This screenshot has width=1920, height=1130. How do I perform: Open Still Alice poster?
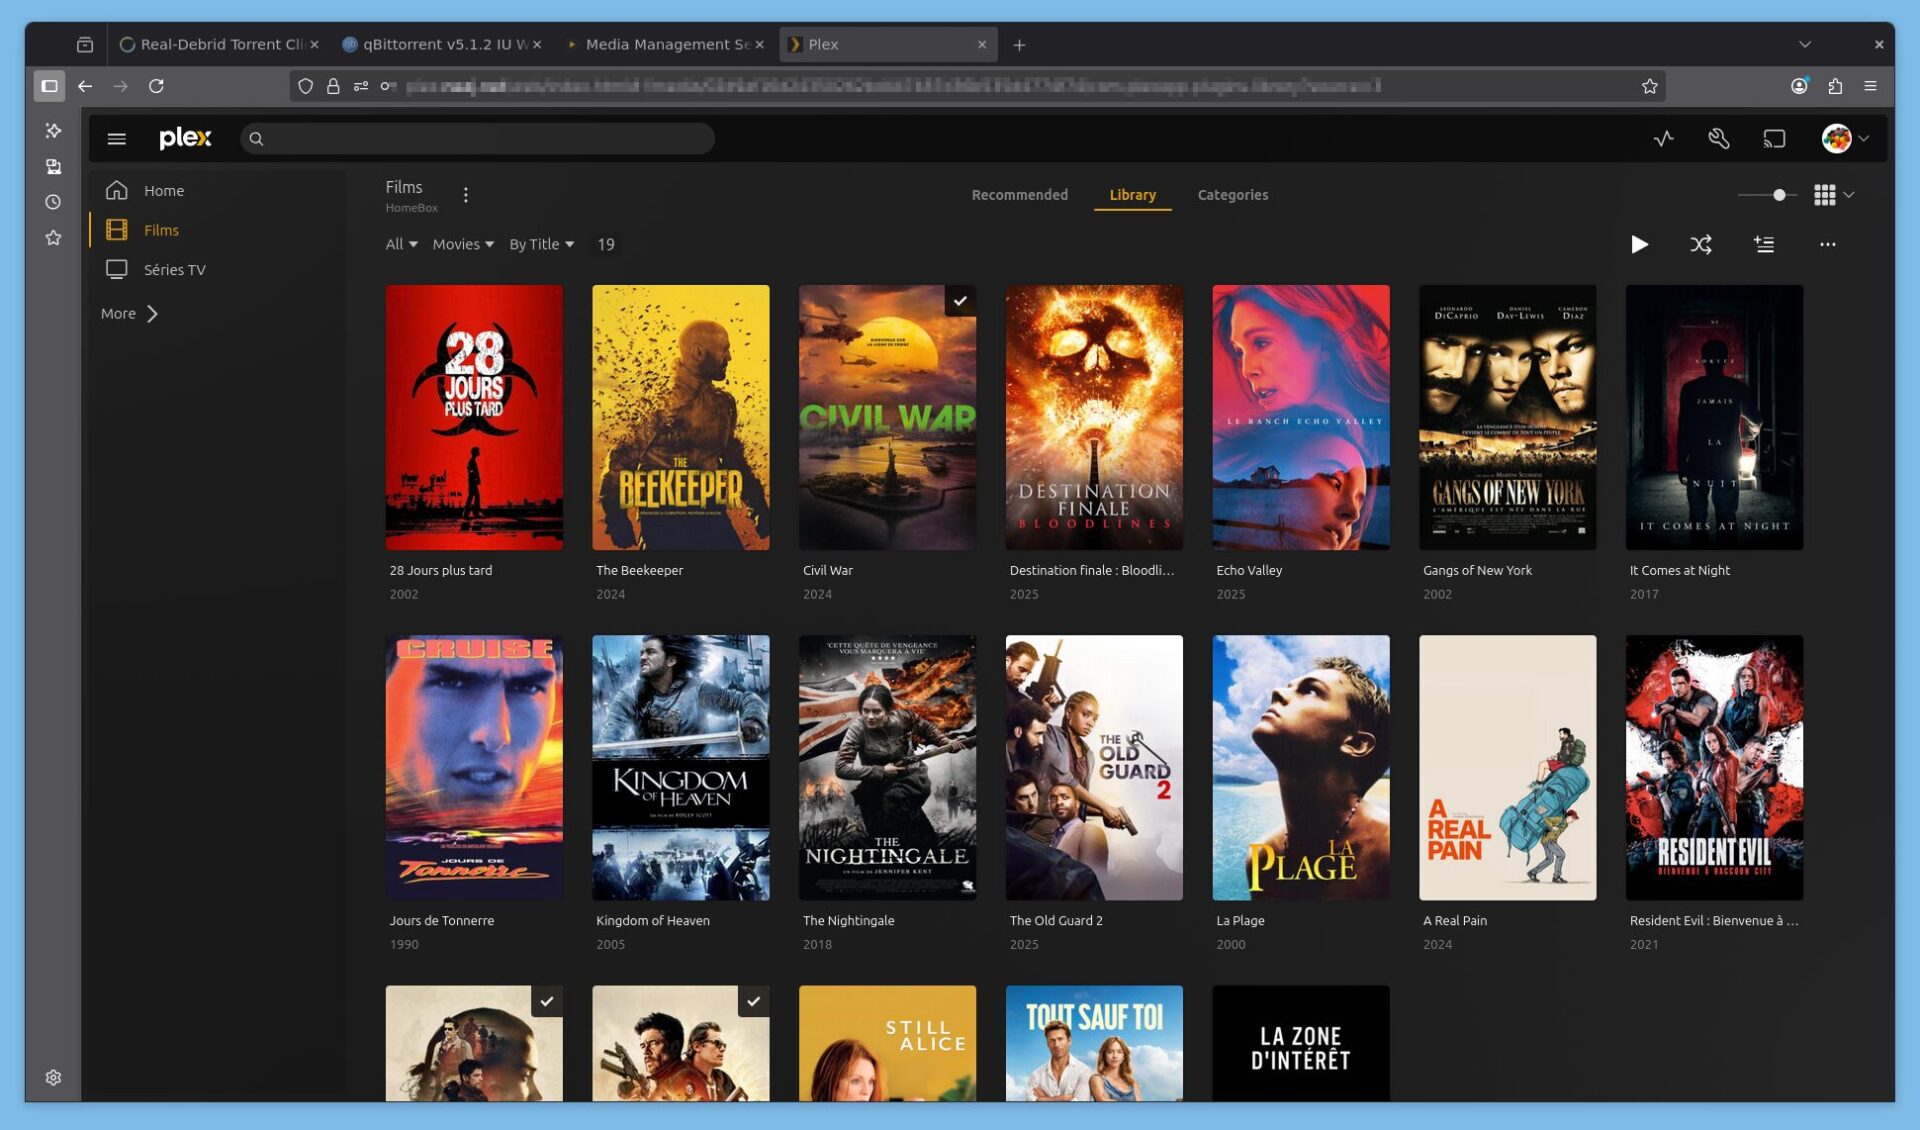coord(887,1043)
